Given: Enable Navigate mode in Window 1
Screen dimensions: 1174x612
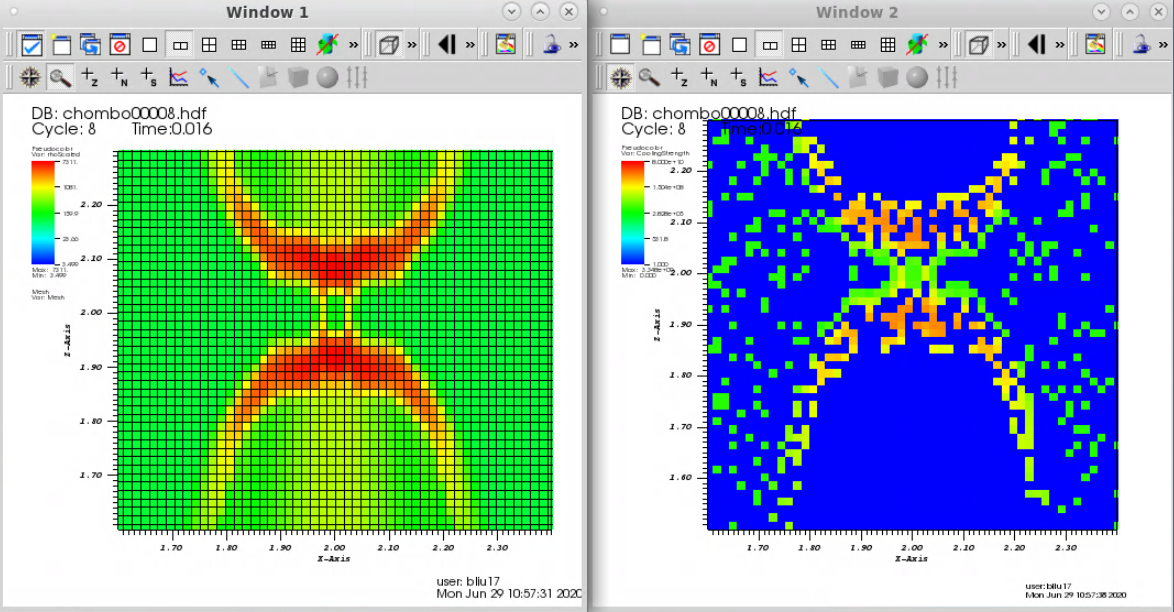Looking at the screenshot, I should (30, 76).
